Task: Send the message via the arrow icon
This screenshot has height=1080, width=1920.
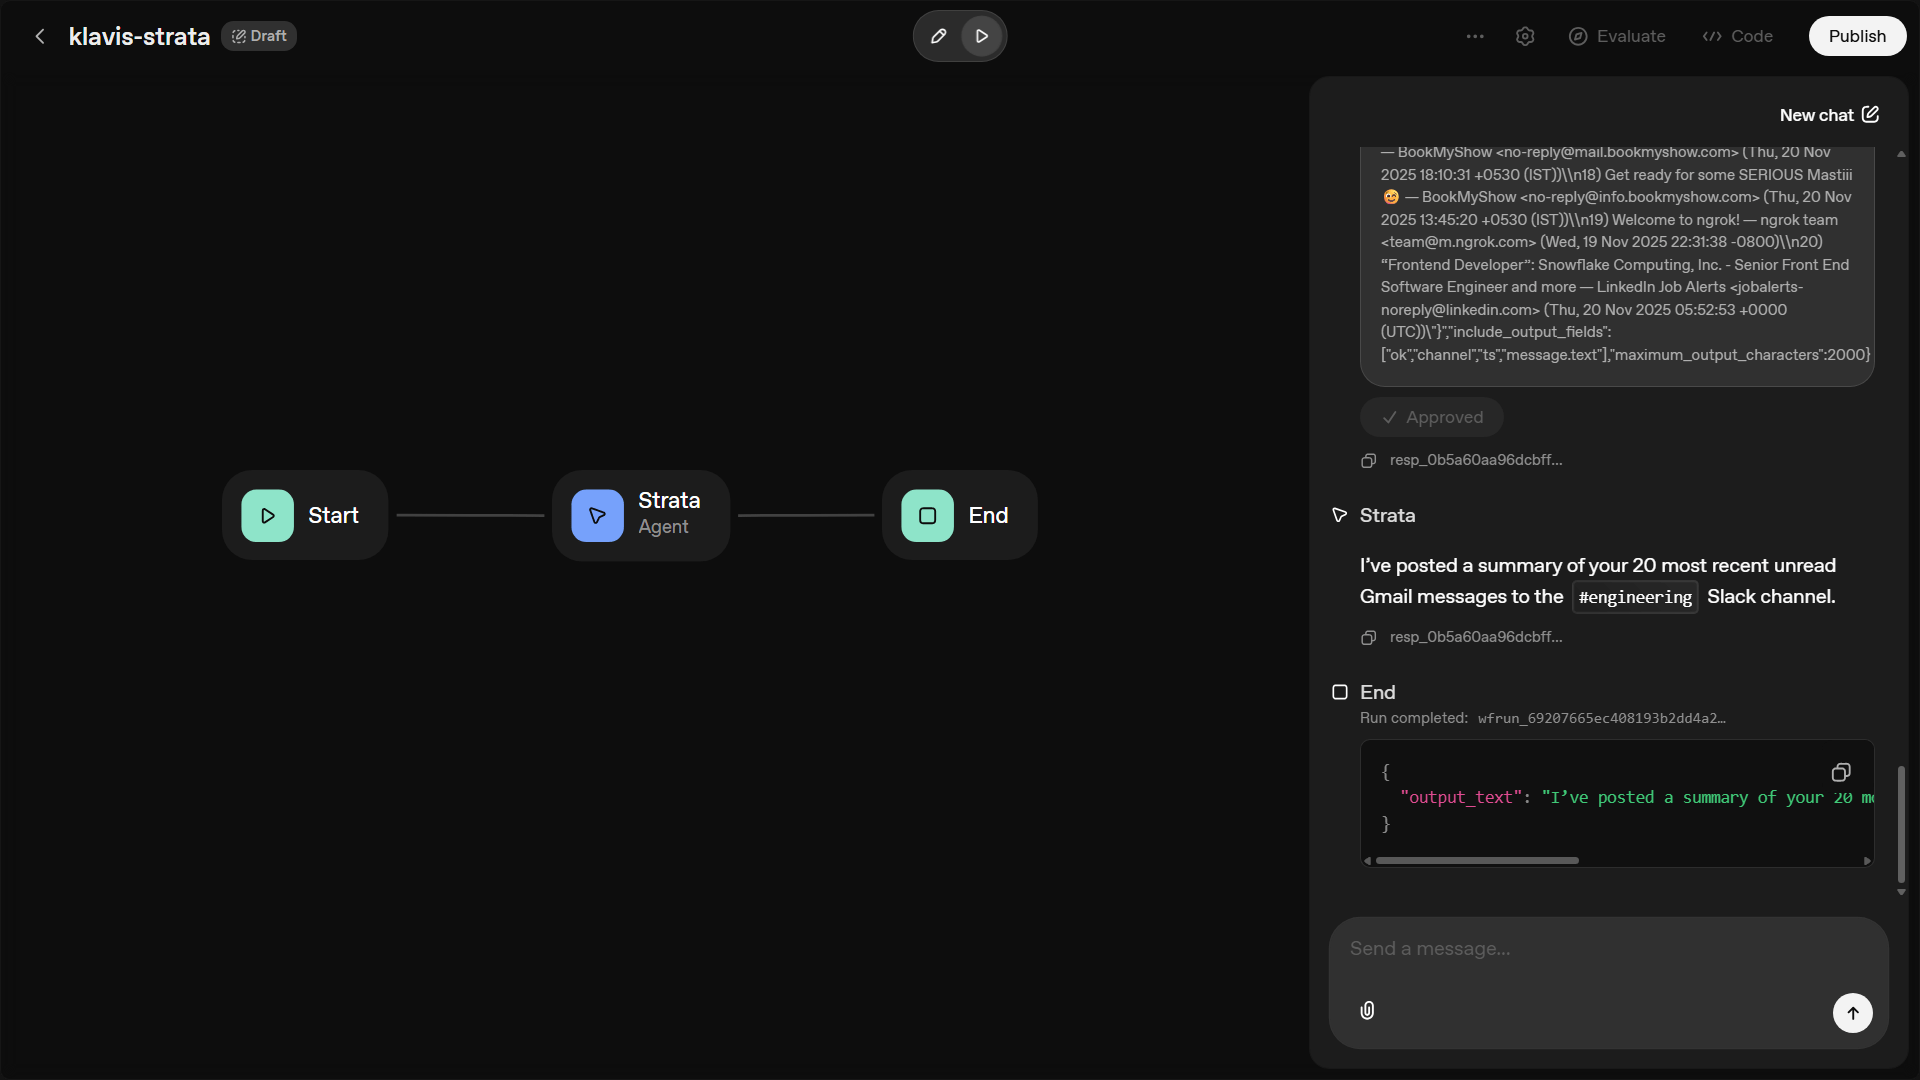Action: click(1852, 1012)
